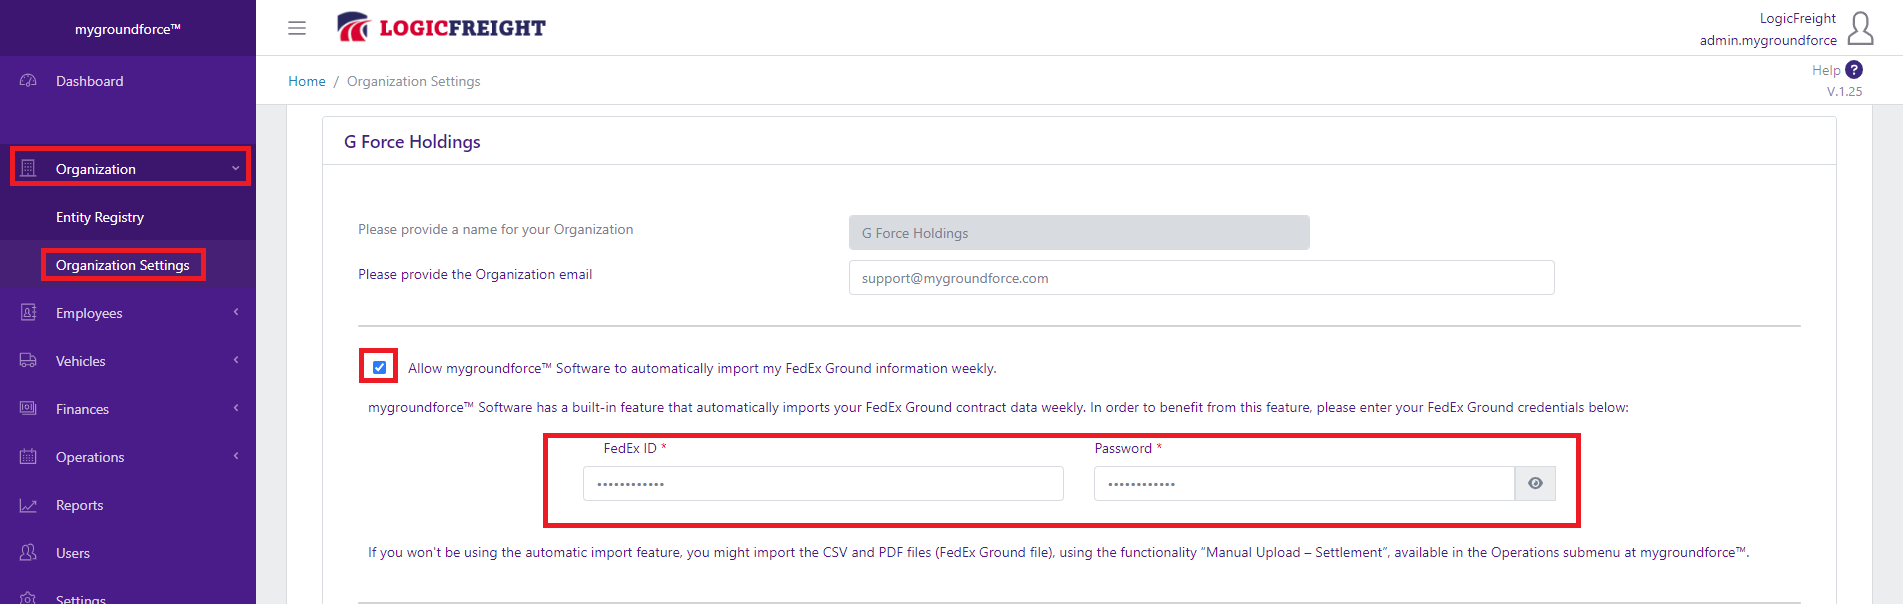Expand the Finances submenu arrow

[x=236, y=408]
